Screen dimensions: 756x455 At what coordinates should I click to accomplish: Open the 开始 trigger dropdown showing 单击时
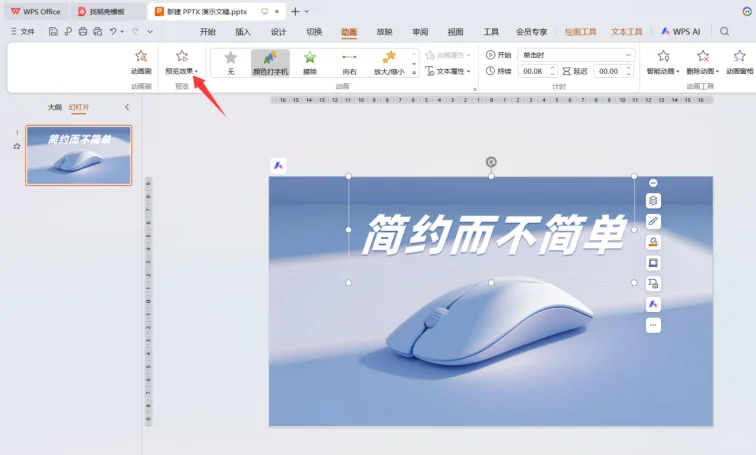tap(575, 54)
